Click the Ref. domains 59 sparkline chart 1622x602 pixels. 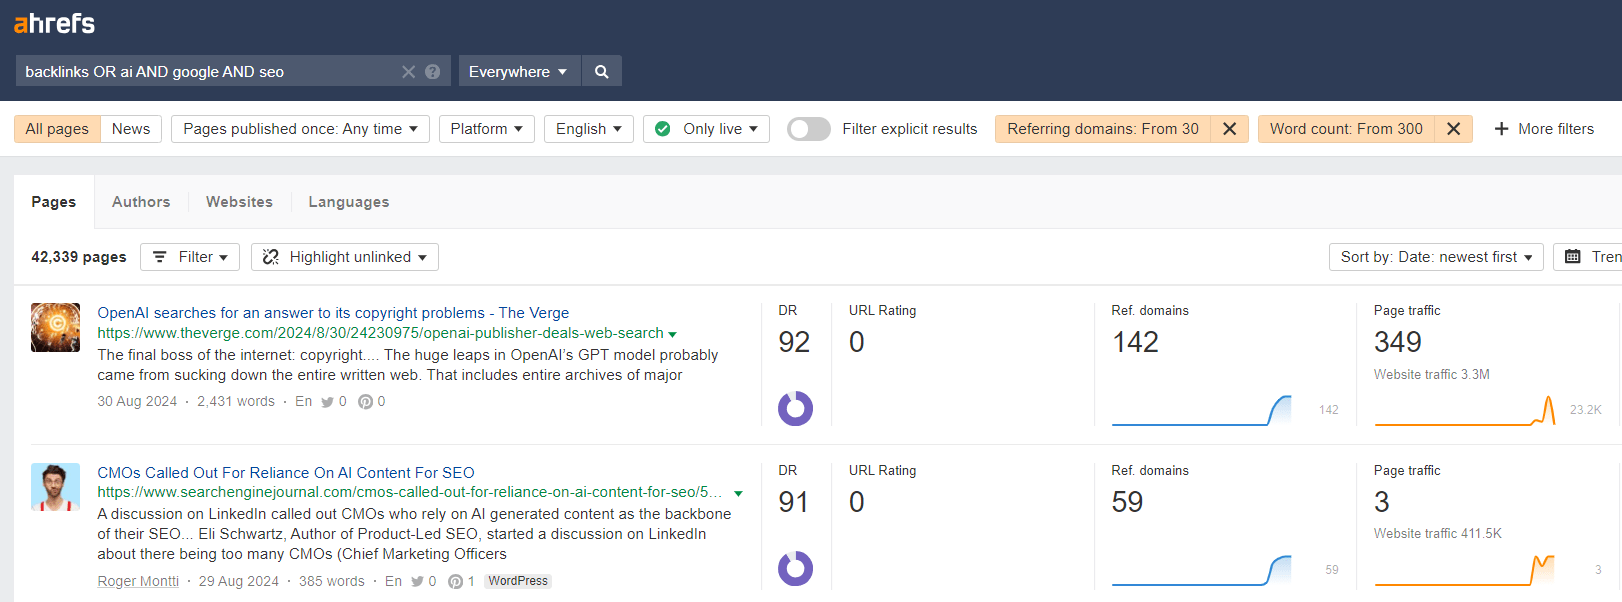(x=1202, y=570)
